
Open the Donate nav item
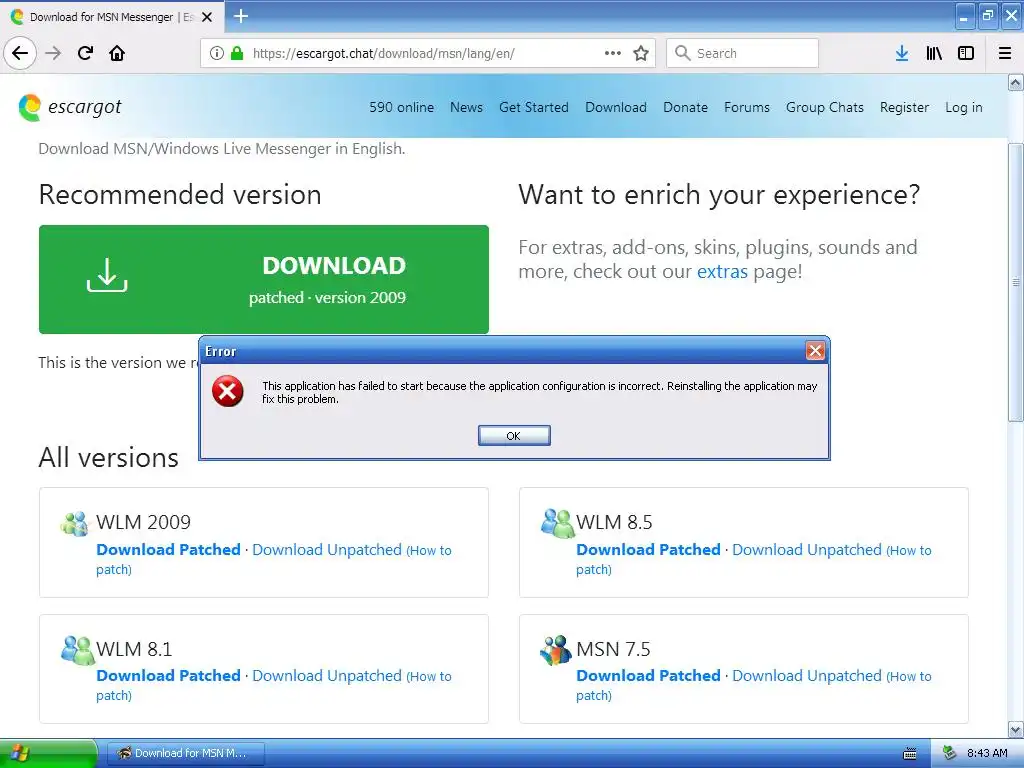(685, 107)
